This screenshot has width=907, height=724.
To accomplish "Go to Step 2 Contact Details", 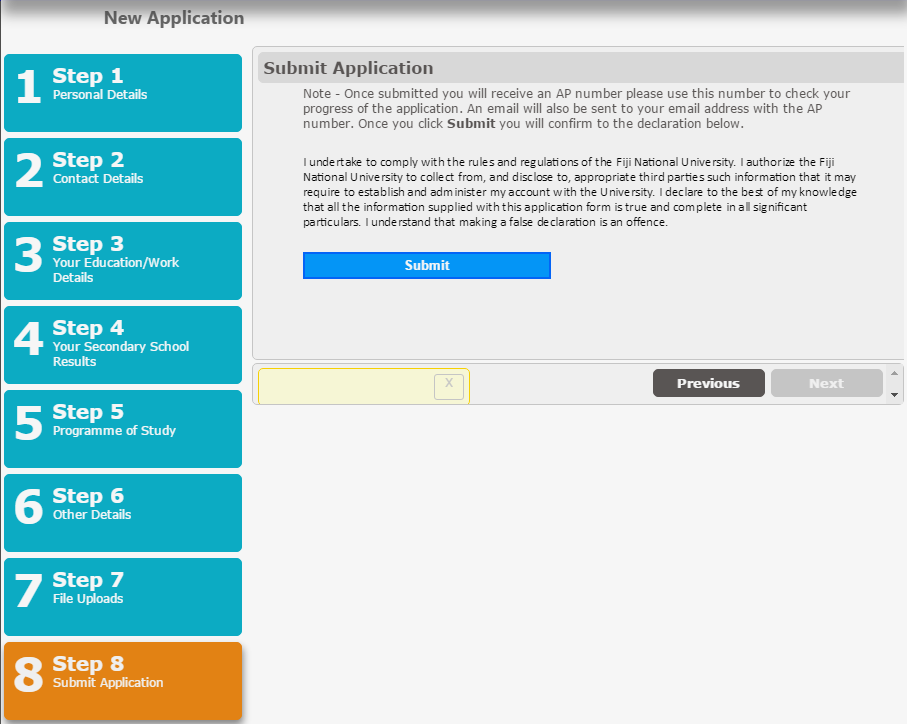I will tap(123, 177).
